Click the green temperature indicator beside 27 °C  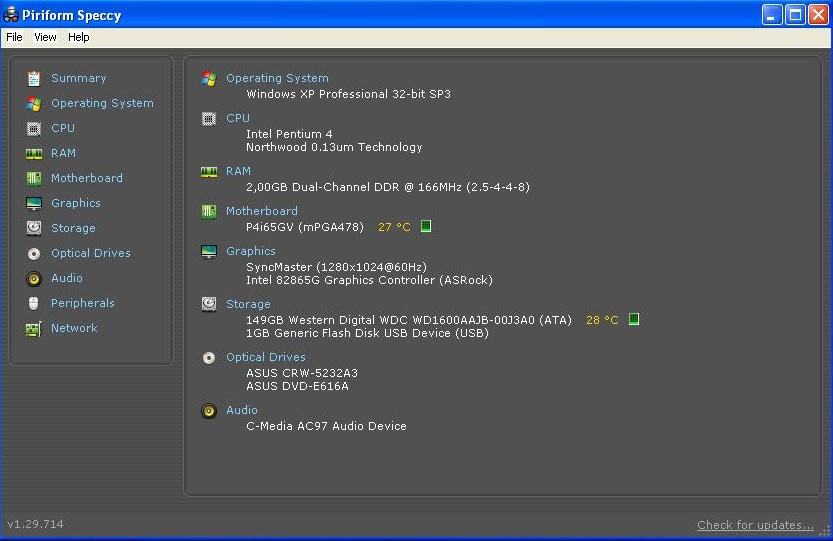(426, 226)
